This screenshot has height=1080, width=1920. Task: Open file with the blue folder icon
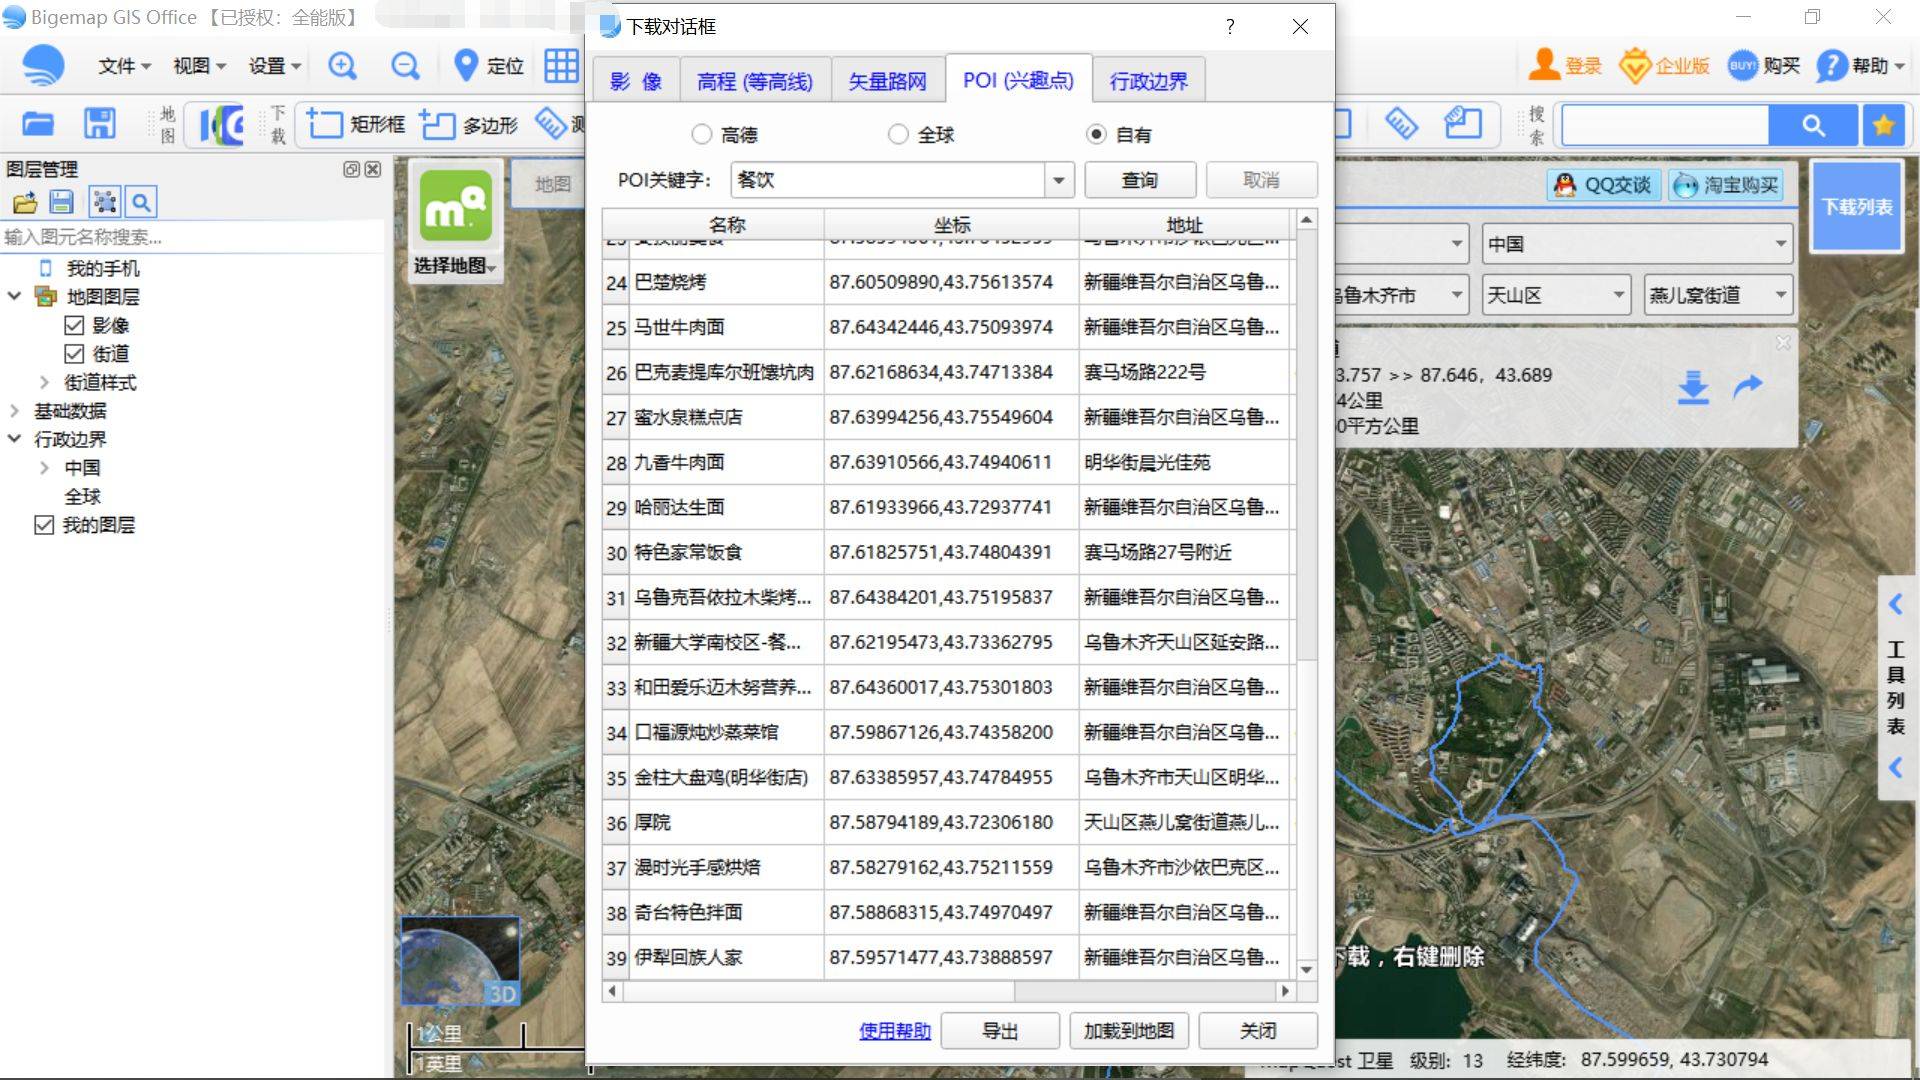[38, 124]
